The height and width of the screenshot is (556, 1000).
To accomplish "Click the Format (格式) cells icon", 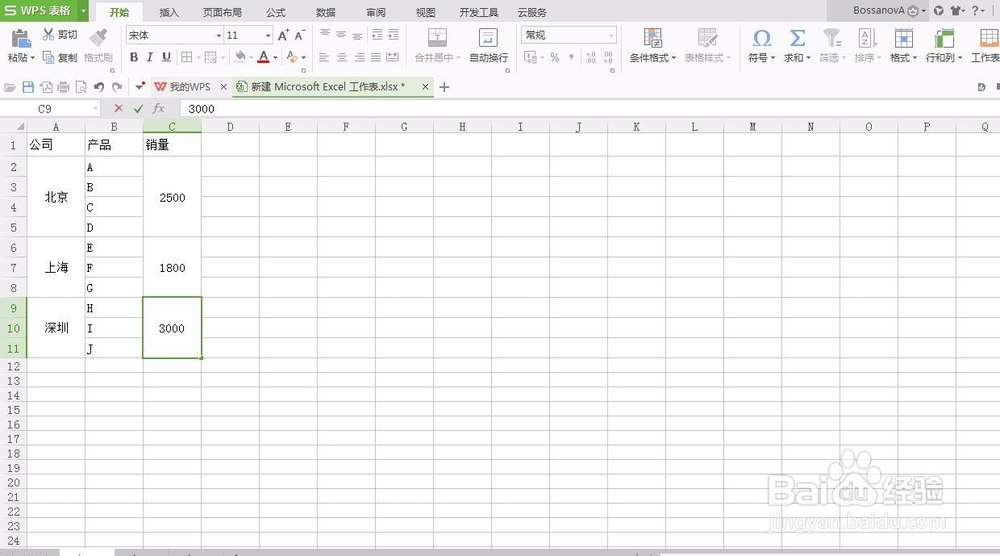I will click(903, 38).
